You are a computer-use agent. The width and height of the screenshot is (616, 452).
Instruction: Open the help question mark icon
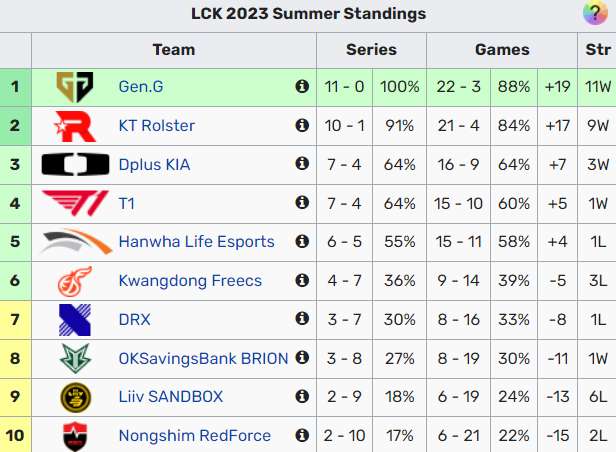coord(593,13)
